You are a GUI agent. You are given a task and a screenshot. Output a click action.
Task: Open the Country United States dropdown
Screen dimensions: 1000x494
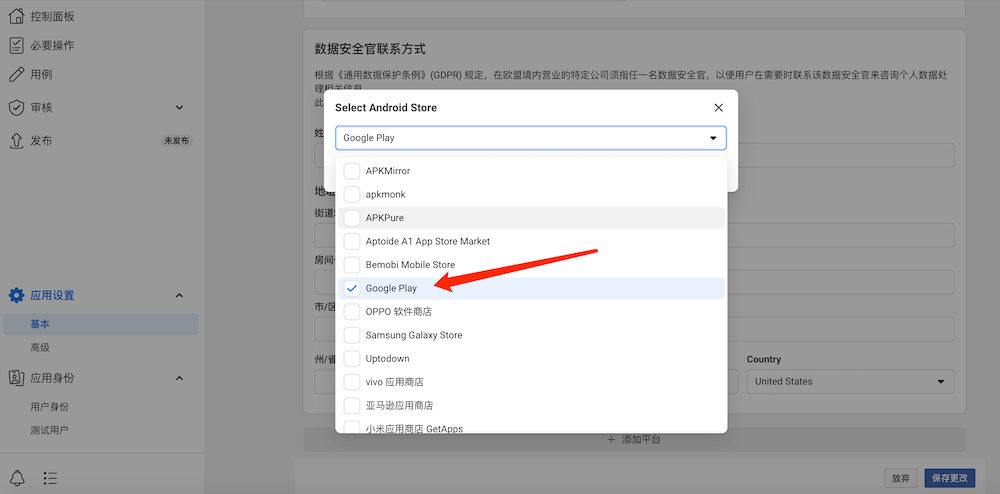pos(849,381)
